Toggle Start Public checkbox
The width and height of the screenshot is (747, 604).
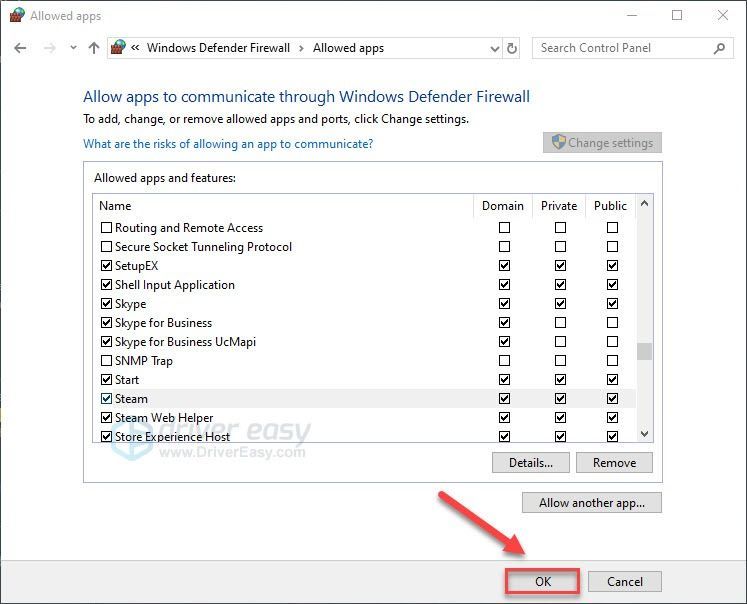(612, 380)
